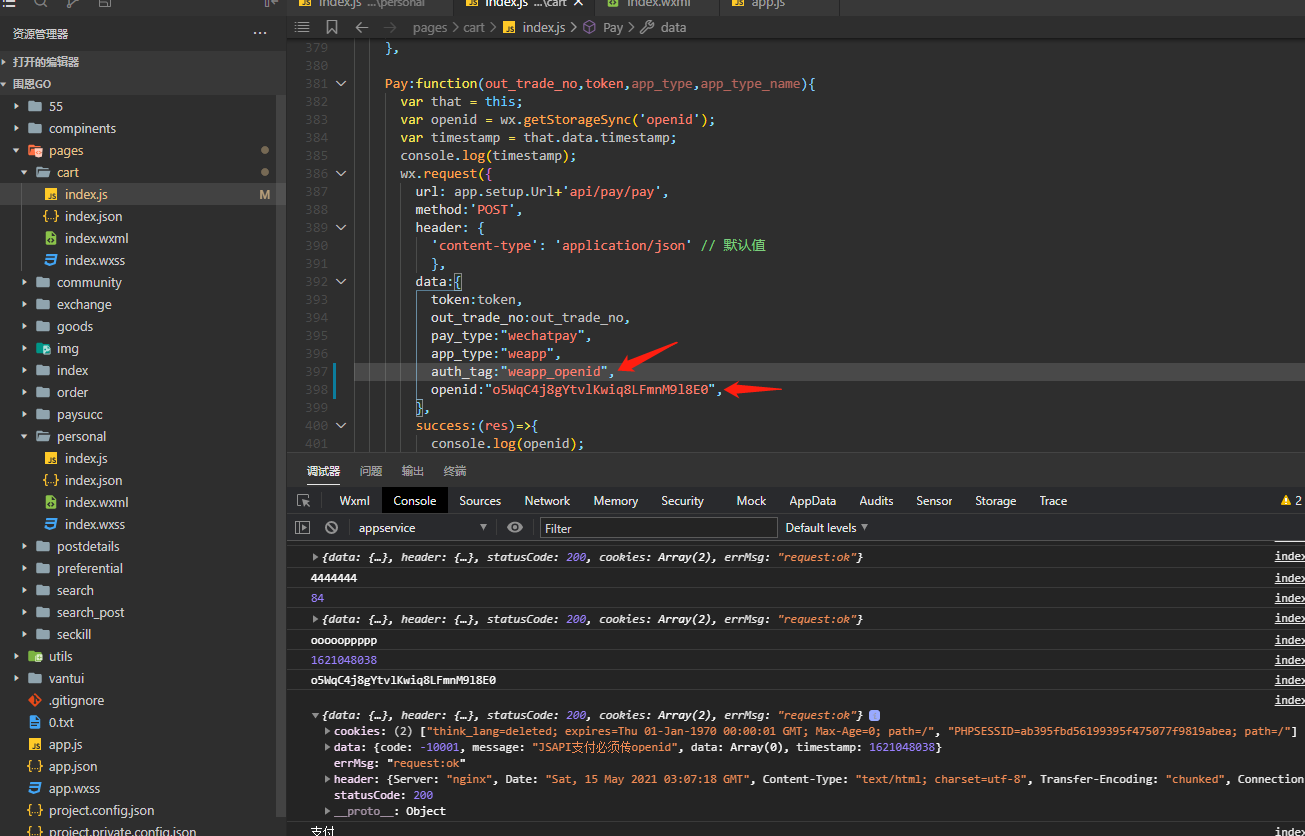Click the index source link on oooooppppp row
Image resolution: width=1305 pixels, height=836 pixels.
pos(1289,640)
